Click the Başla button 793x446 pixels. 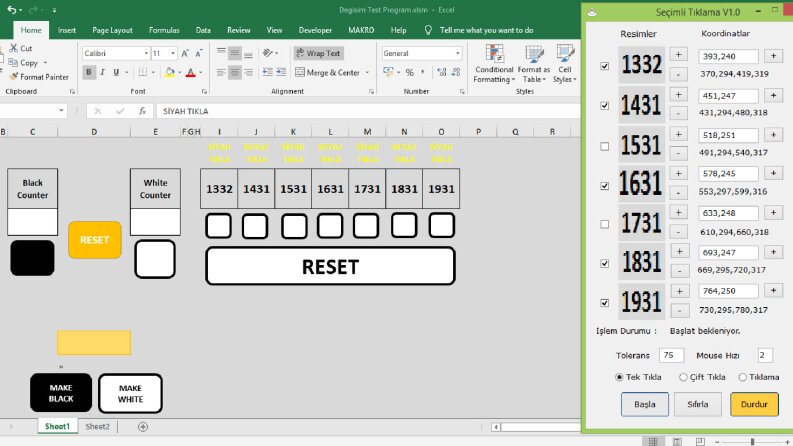coord(645,405)
